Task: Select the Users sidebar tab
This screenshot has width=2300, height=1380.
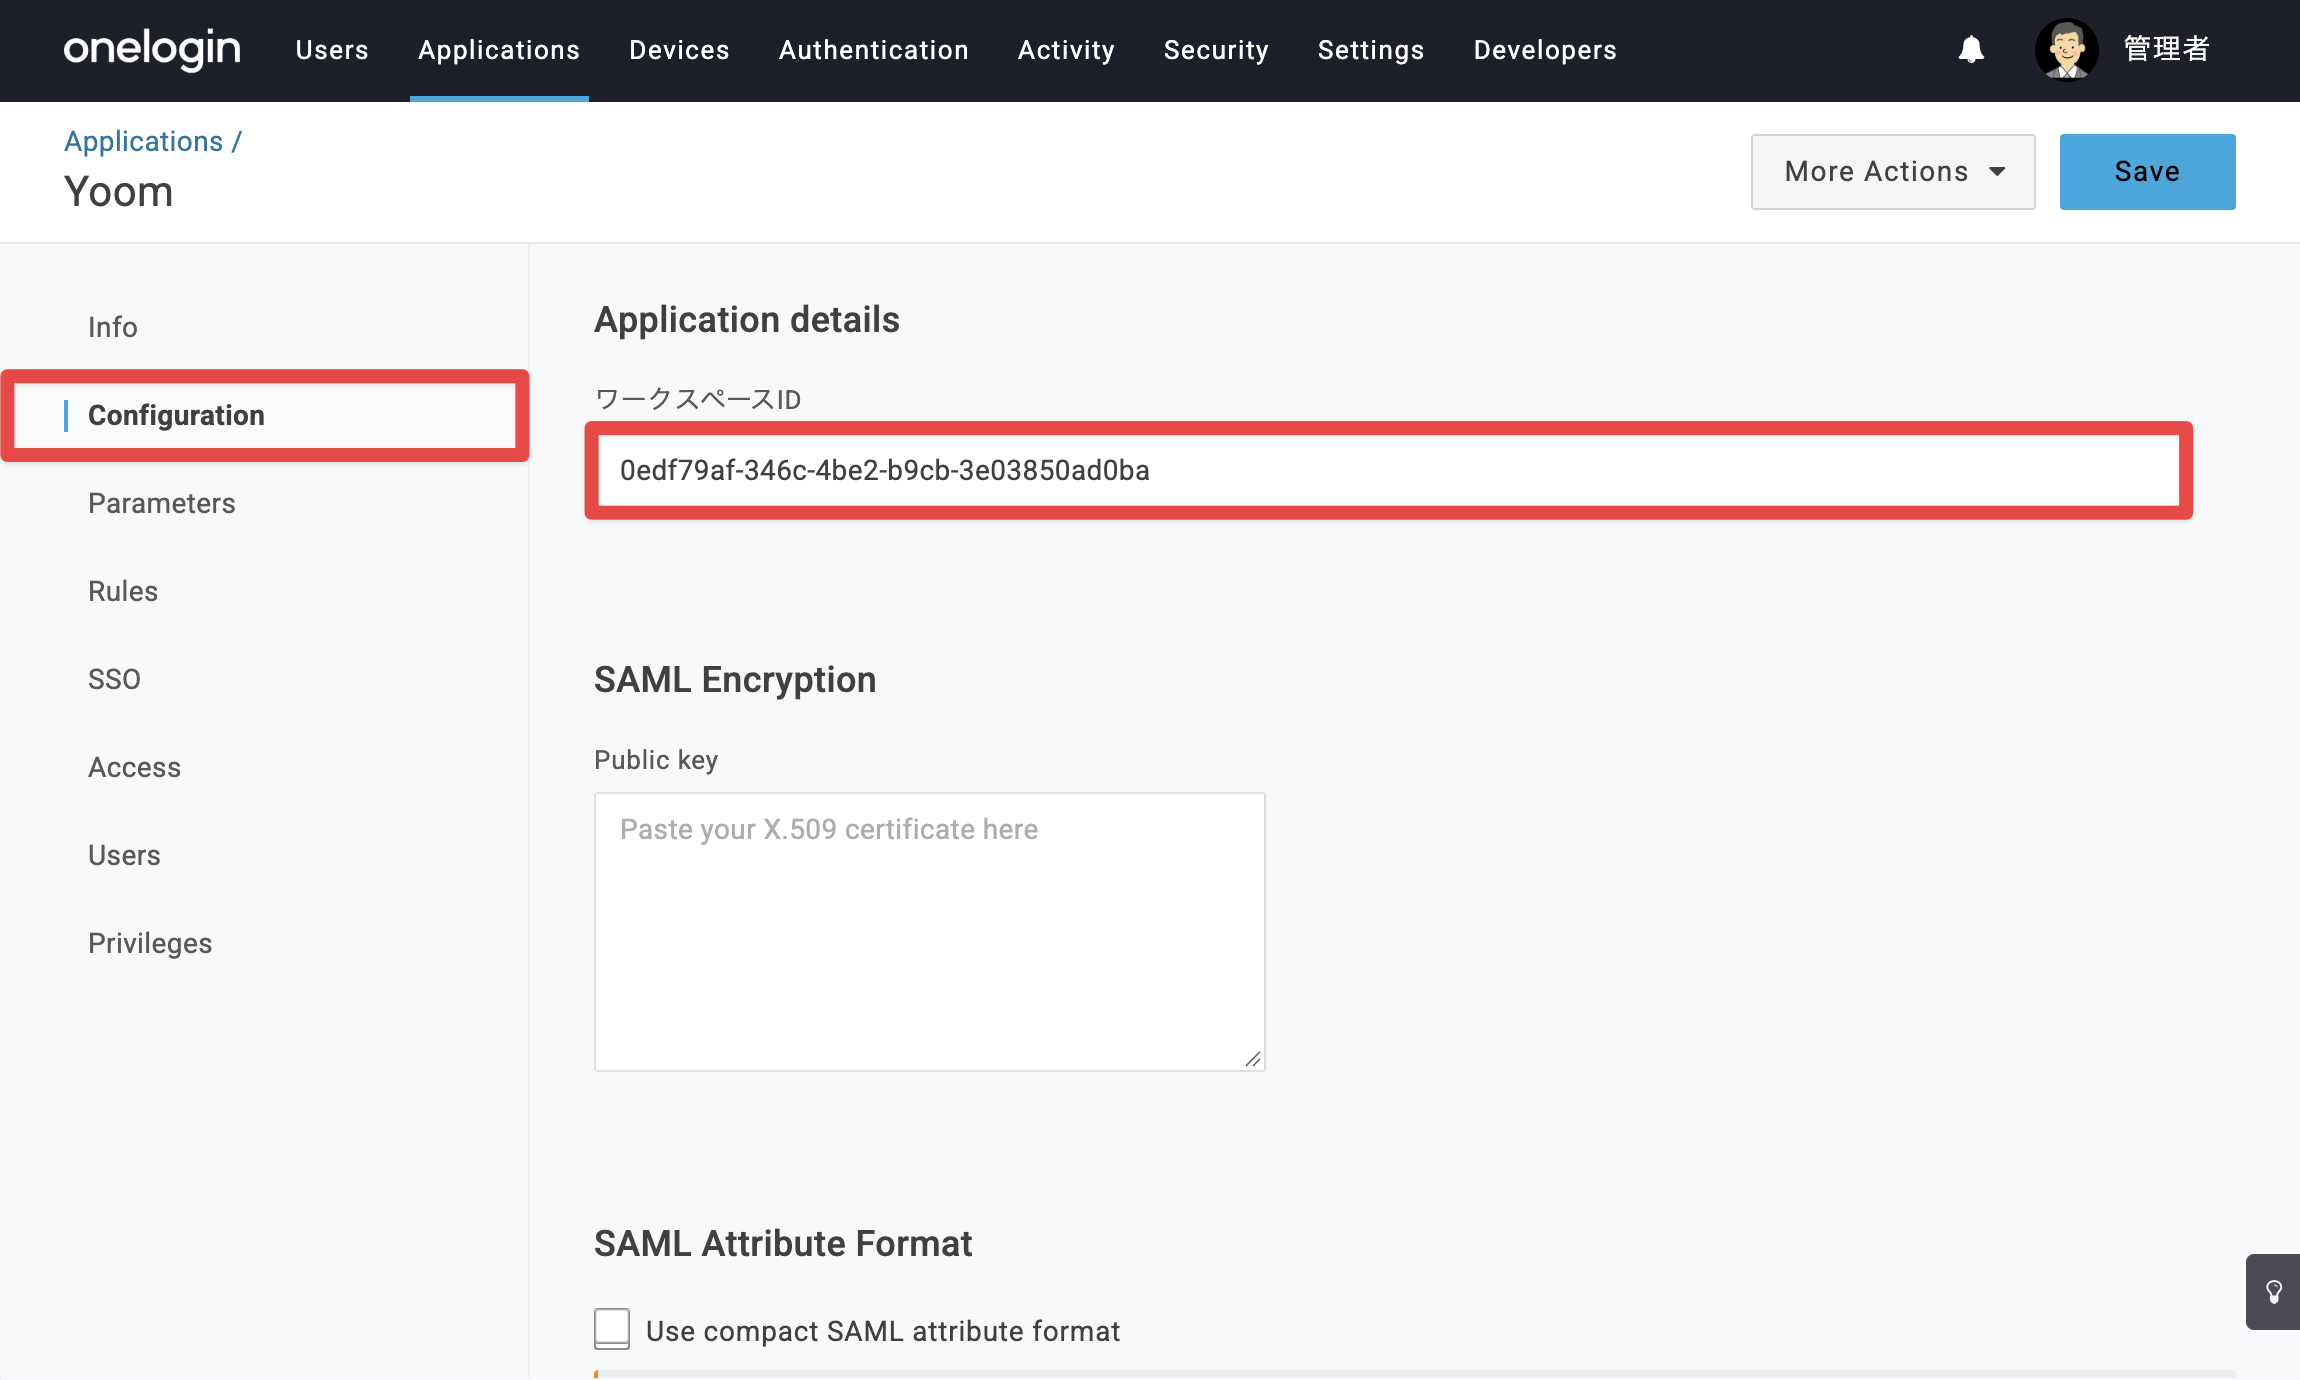Action: point(124,855)
